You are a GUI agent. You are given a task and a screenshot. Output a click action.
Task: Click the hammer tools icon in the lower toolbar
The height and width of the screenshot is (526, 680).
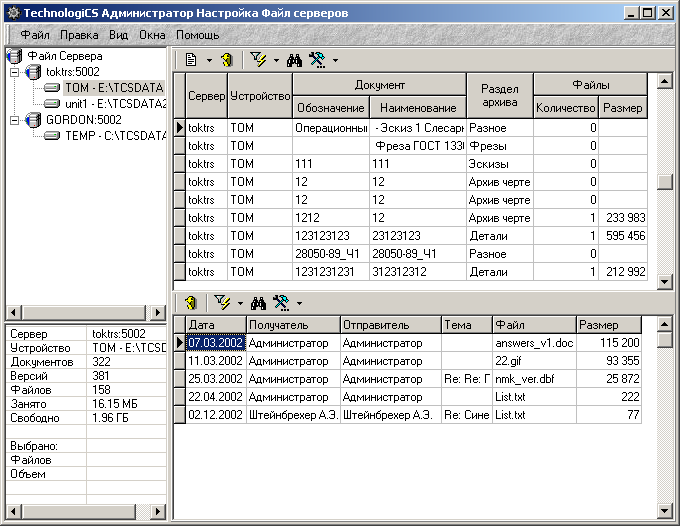281,302
